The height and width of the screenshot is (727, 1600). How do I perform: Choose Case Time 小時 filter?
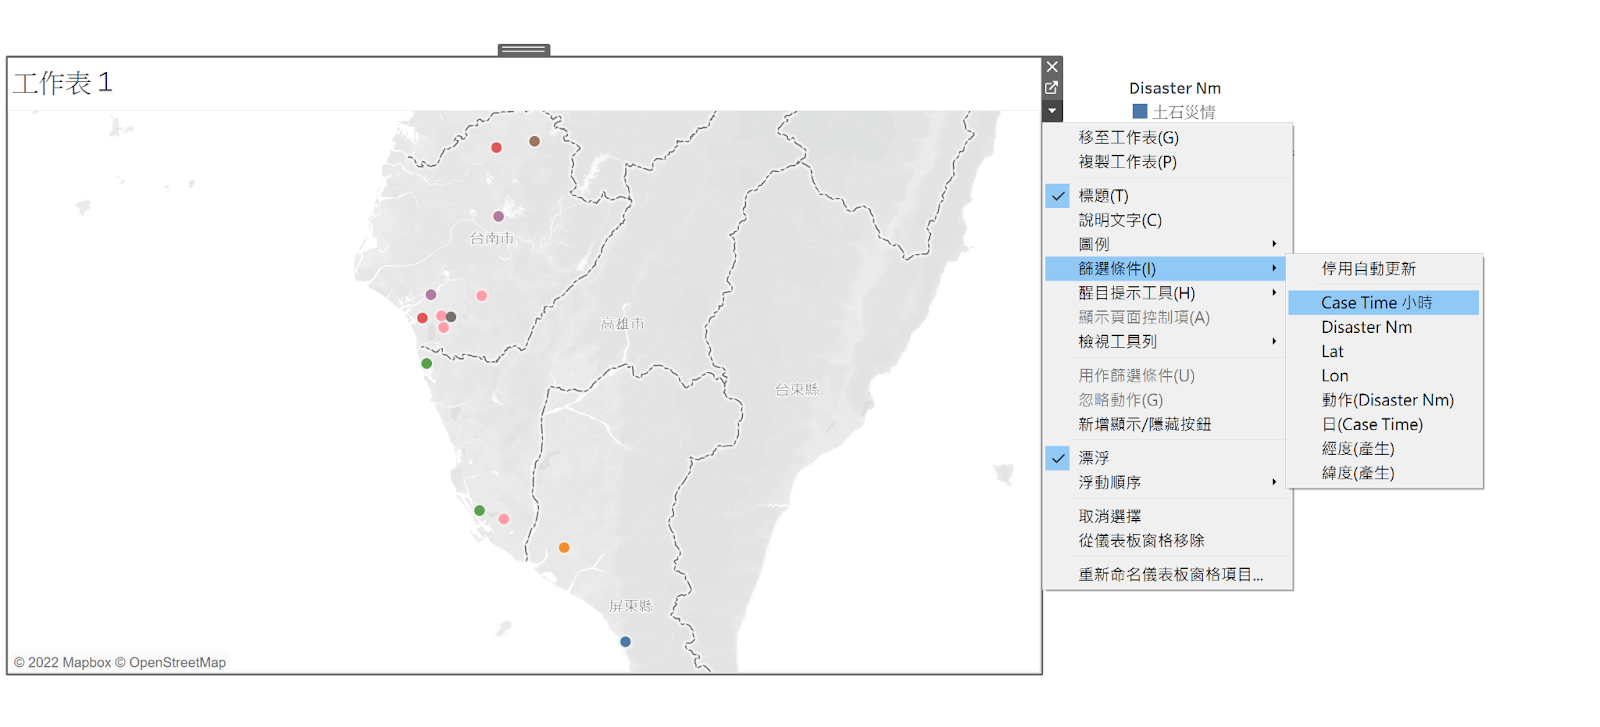[x=1384, y=303]
